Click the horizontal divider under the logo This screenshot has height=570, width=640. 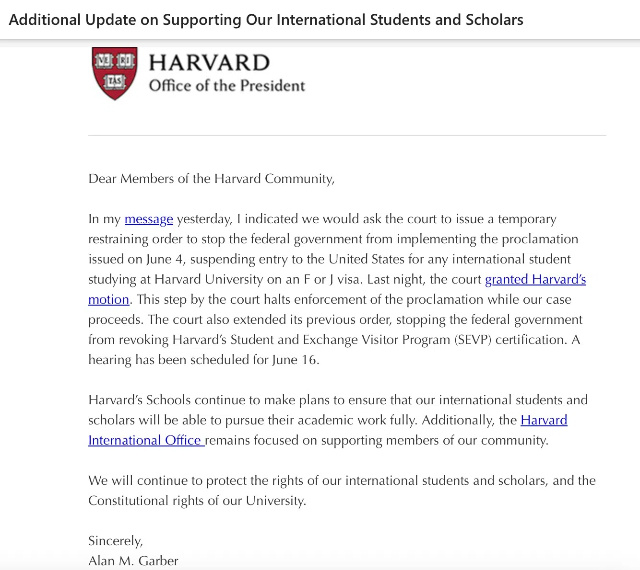(x=347, y=134)
